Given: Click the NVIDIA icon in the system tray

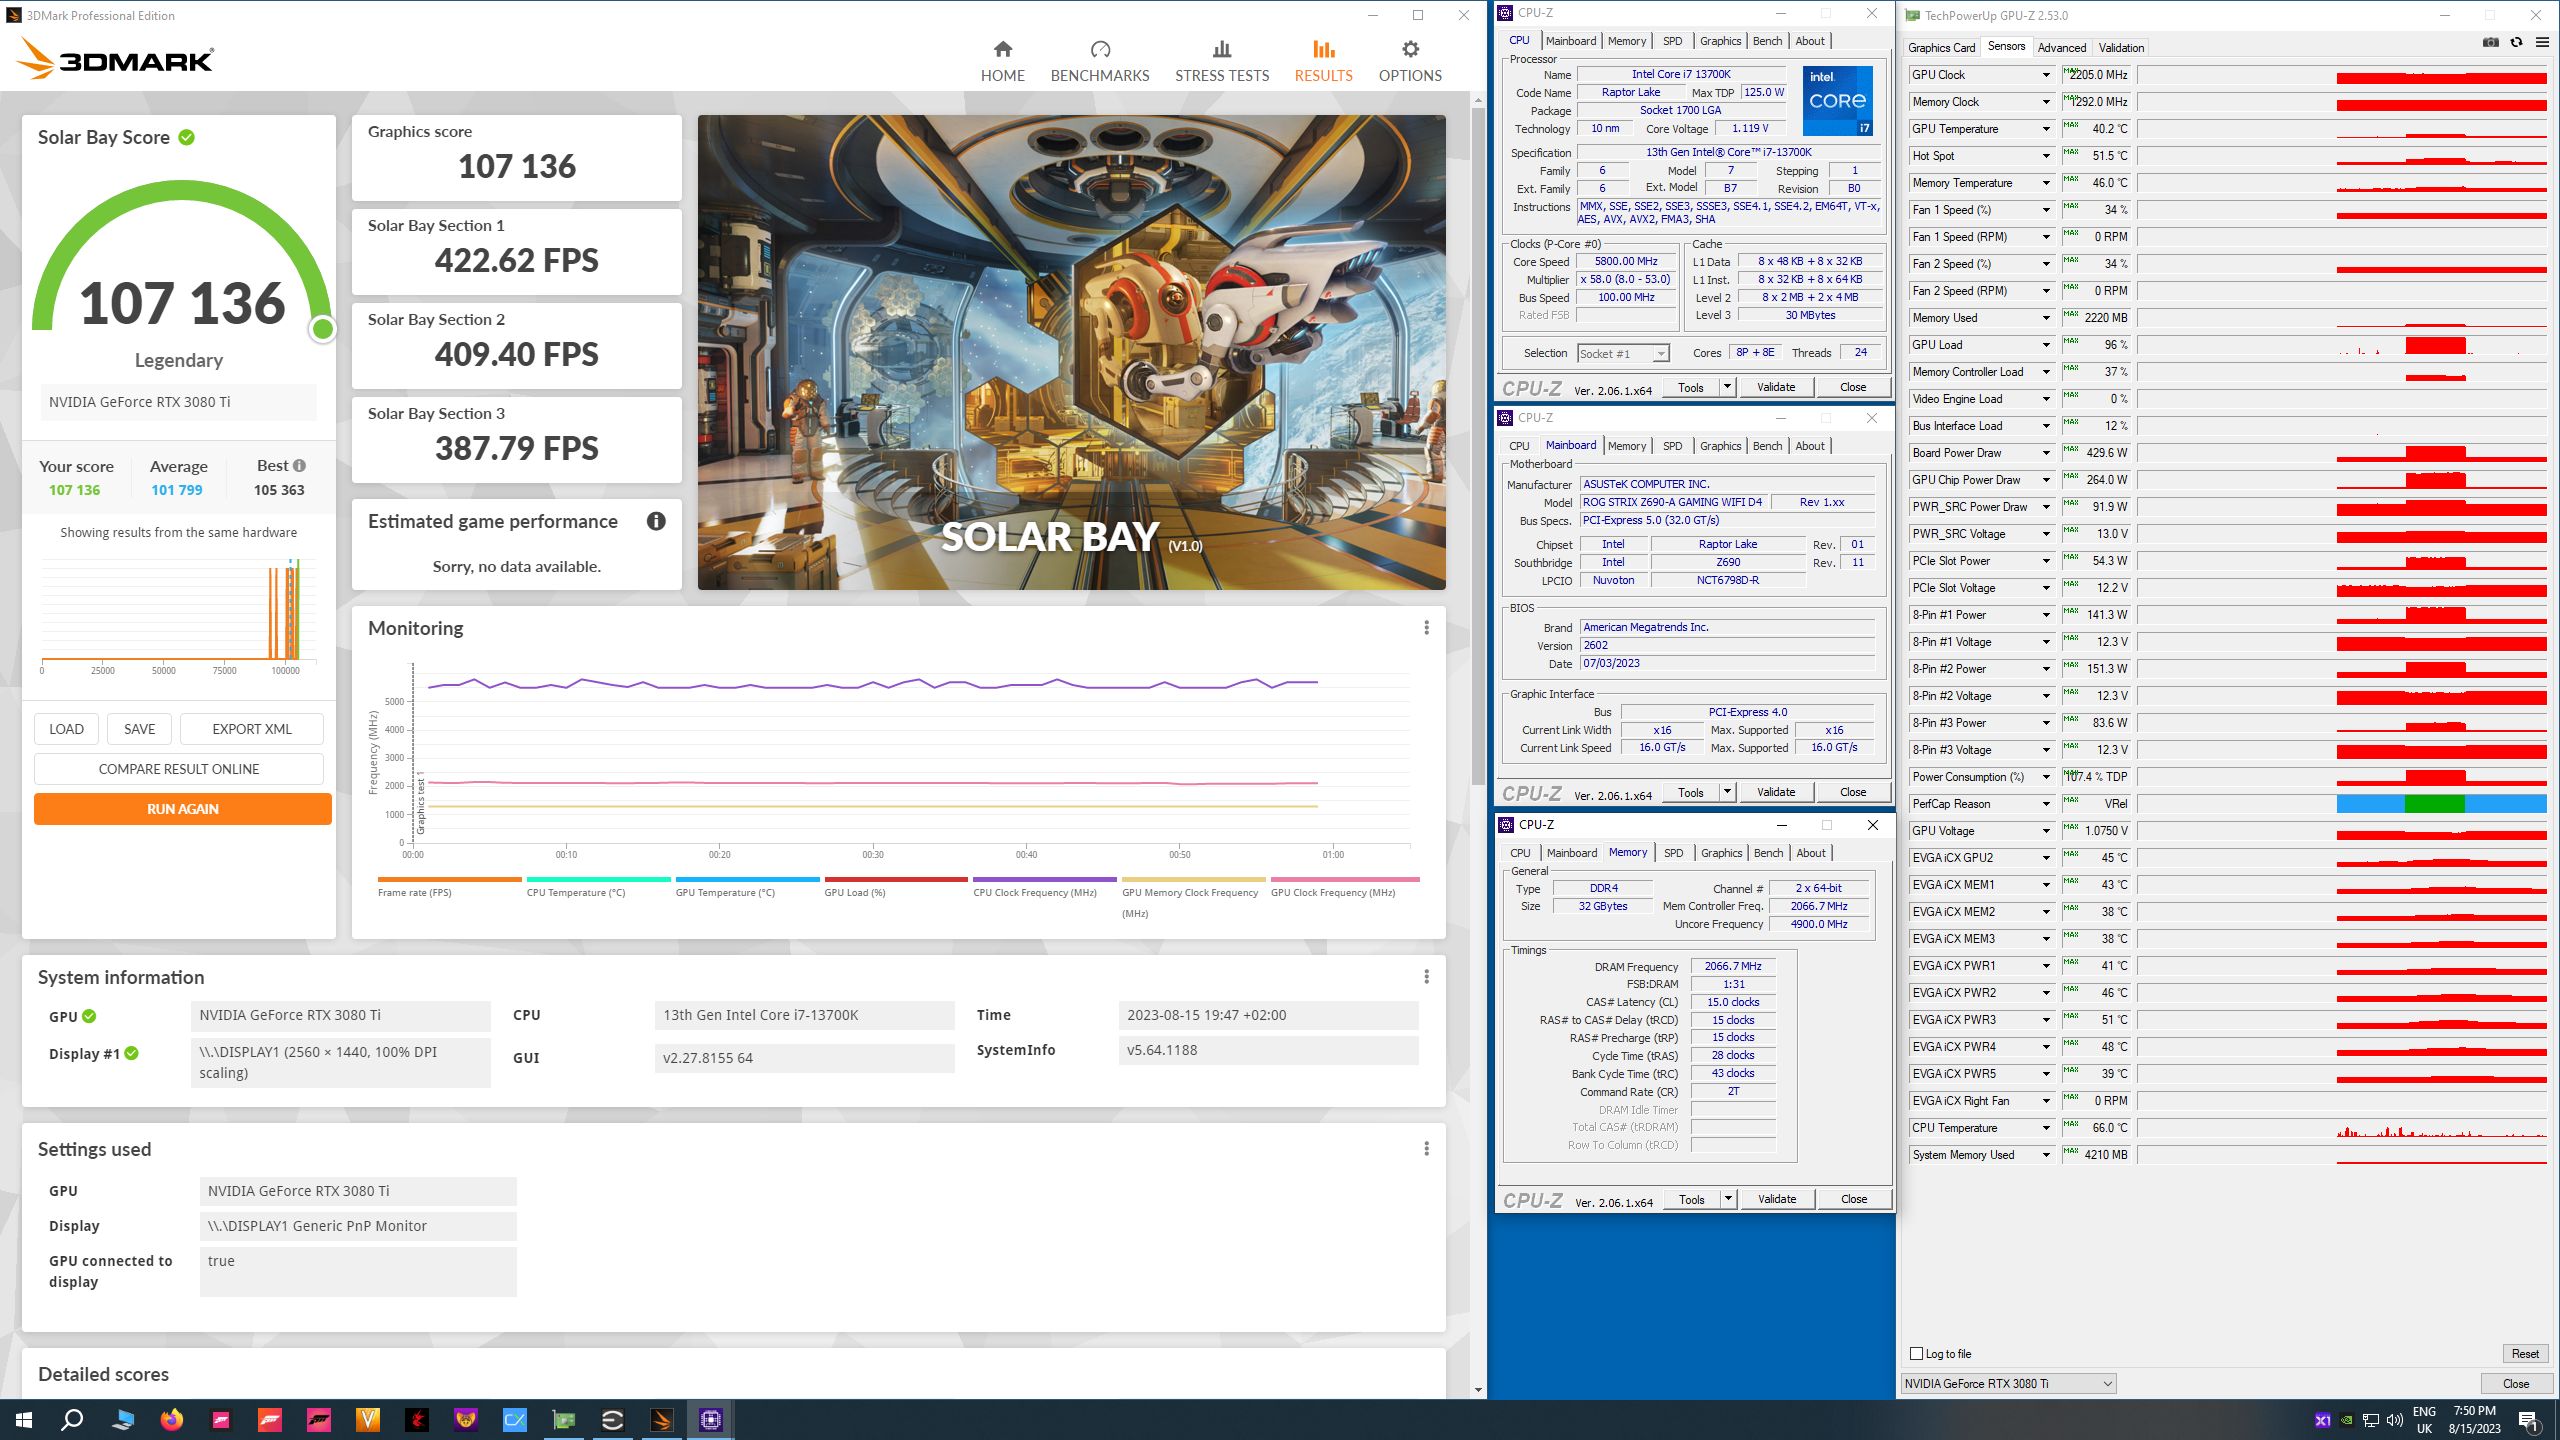Looking at the screenshot, I should point(2346,1420).
